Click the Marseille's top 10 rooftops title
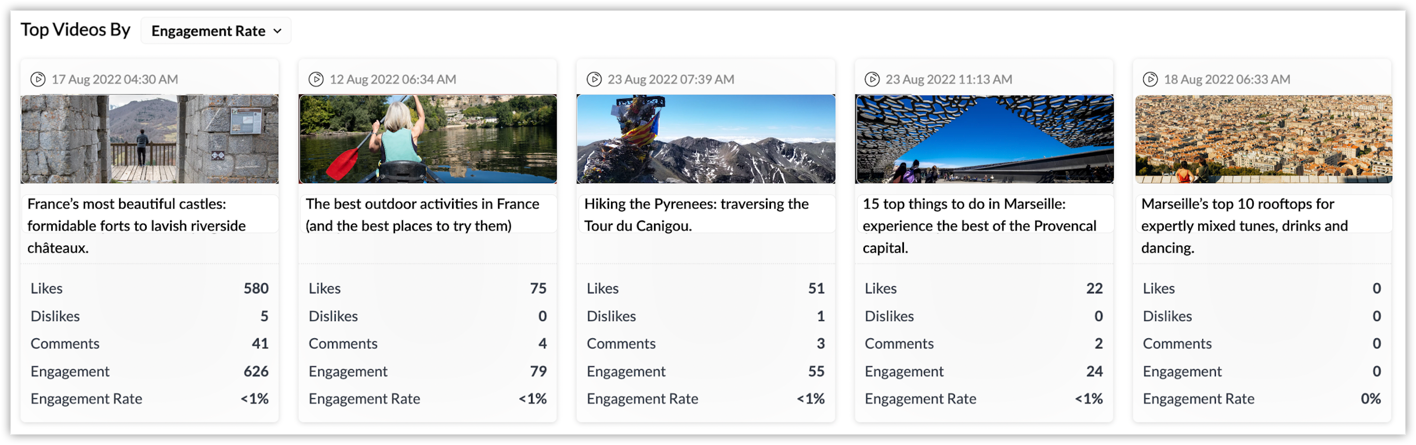This screenshot has height=445, width=1416. point(1245,226)
